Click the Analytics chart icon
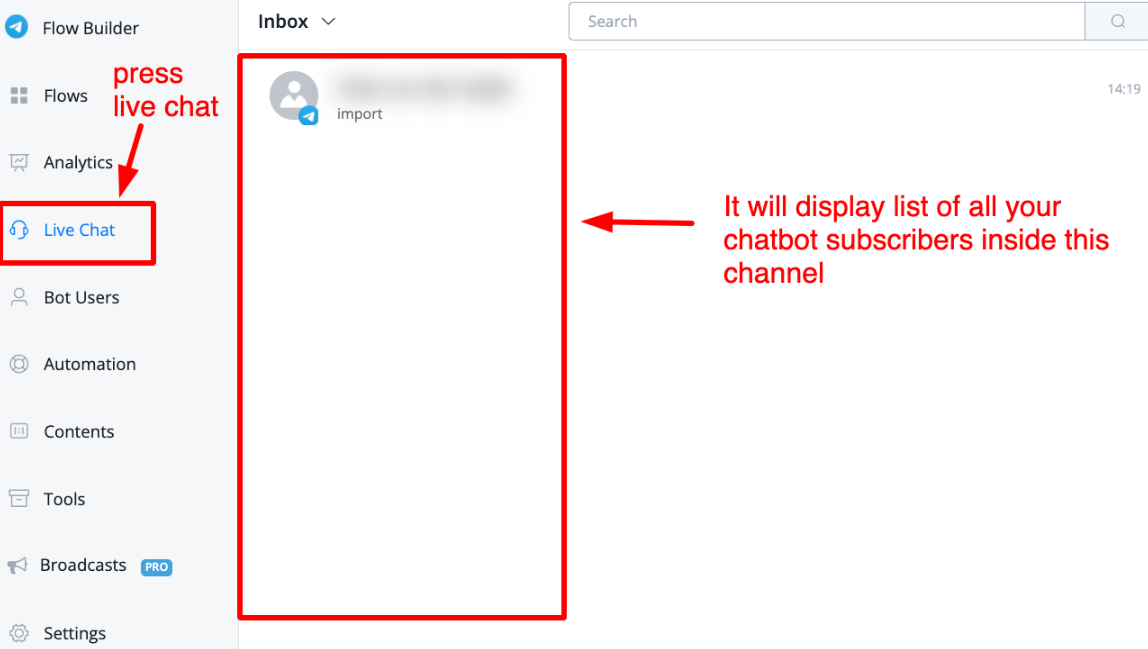Viewport: 1148px width, 649px height. pyautogui.click(x=19, y=162)
